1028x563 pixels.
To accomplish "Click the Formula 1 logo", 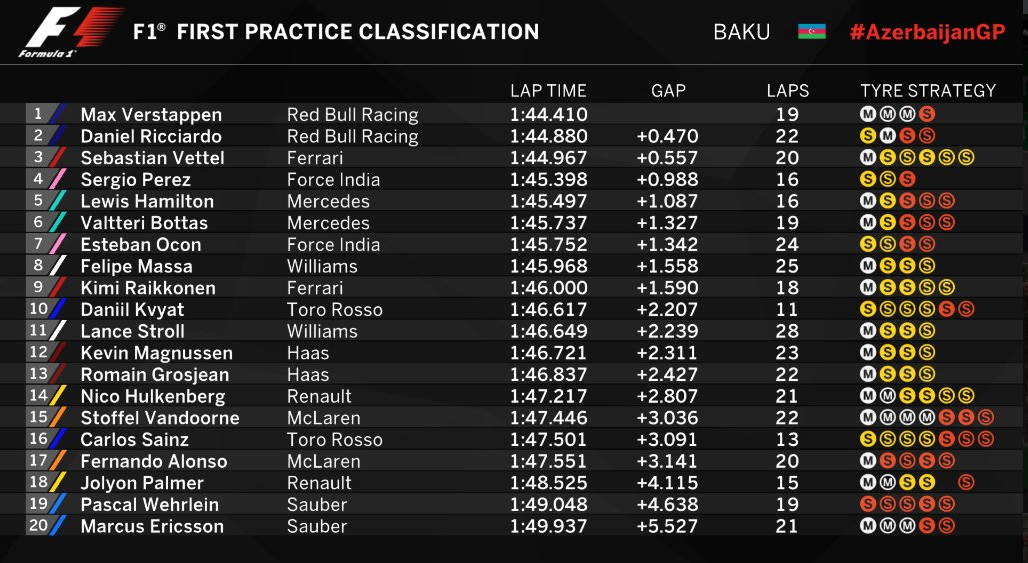I will [71, 32].
